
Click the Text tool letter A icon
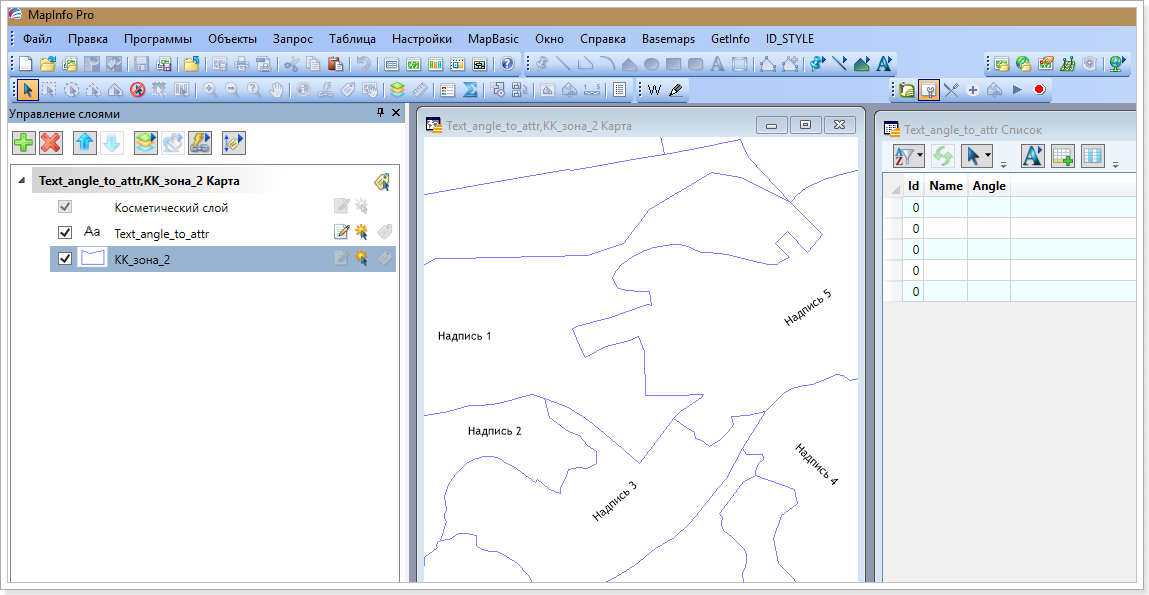pos(717,64)
